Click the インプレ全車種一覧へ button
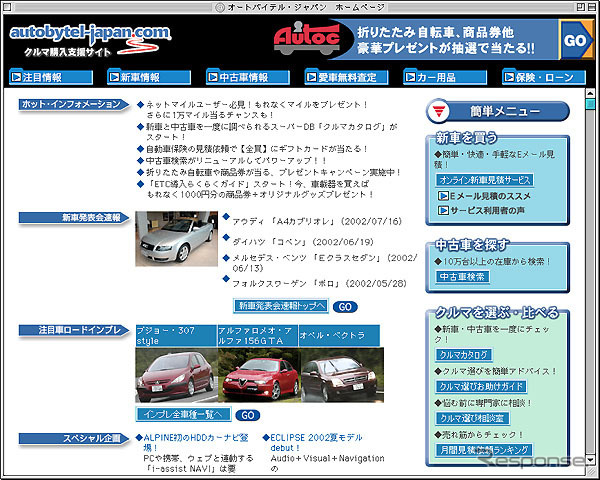Viewport: 600px width, 480px height. tap(183, 414)
